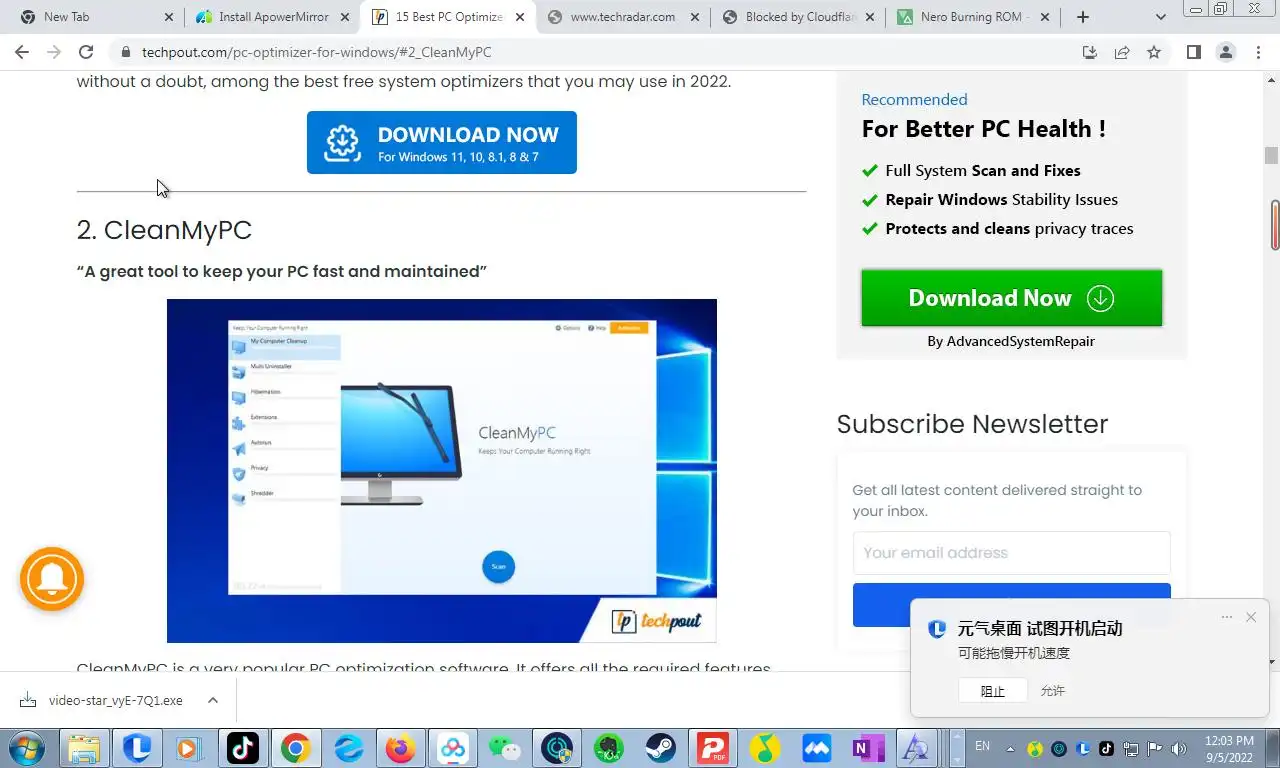This screenshot has height=768, width=1280.
Task: Click the Recommended label
Action: click(914, 99)
